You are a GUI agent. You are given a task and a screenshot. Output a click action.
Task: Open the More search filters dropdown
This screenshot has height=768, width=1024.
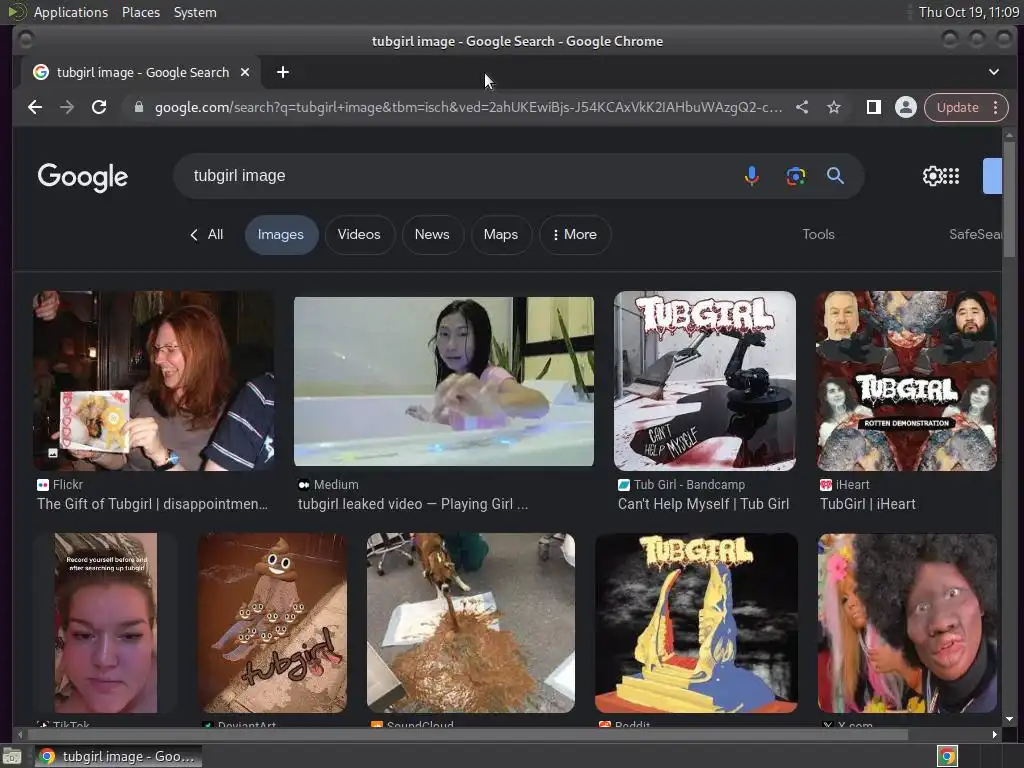coord(575,234)
